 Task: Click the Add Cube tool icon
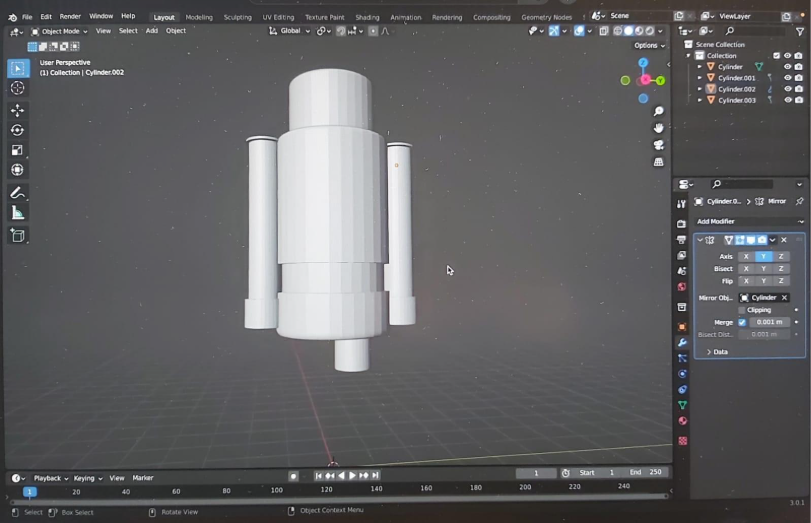[17, 235]
